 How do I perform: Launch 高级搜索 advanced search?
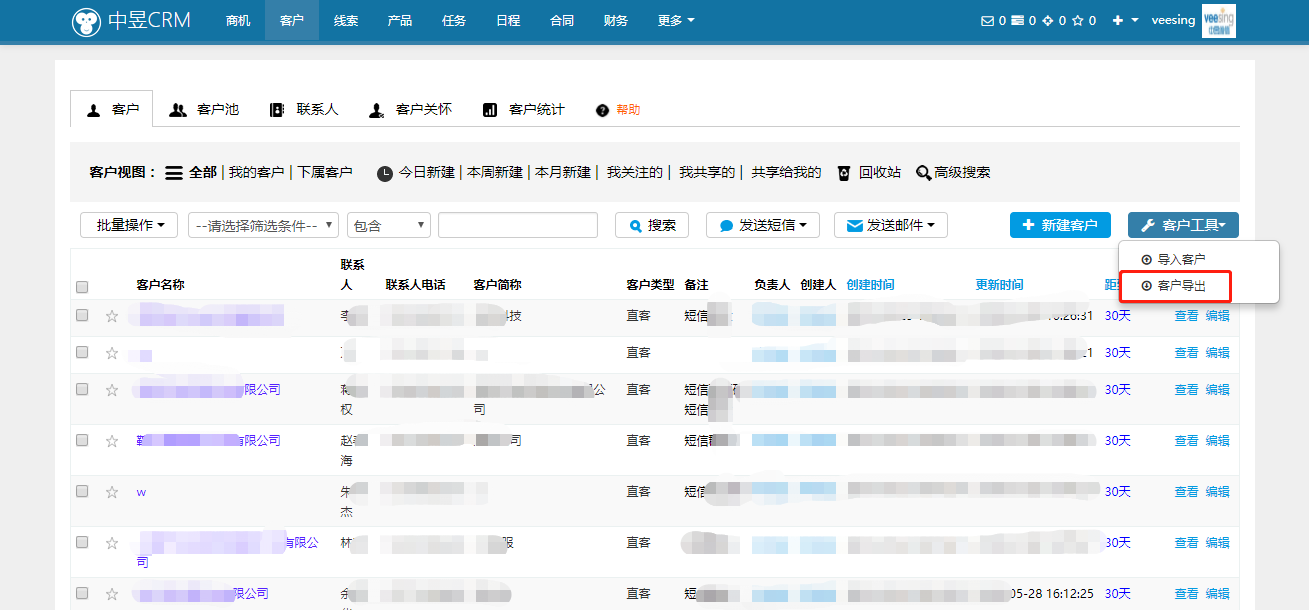(961, 172)
